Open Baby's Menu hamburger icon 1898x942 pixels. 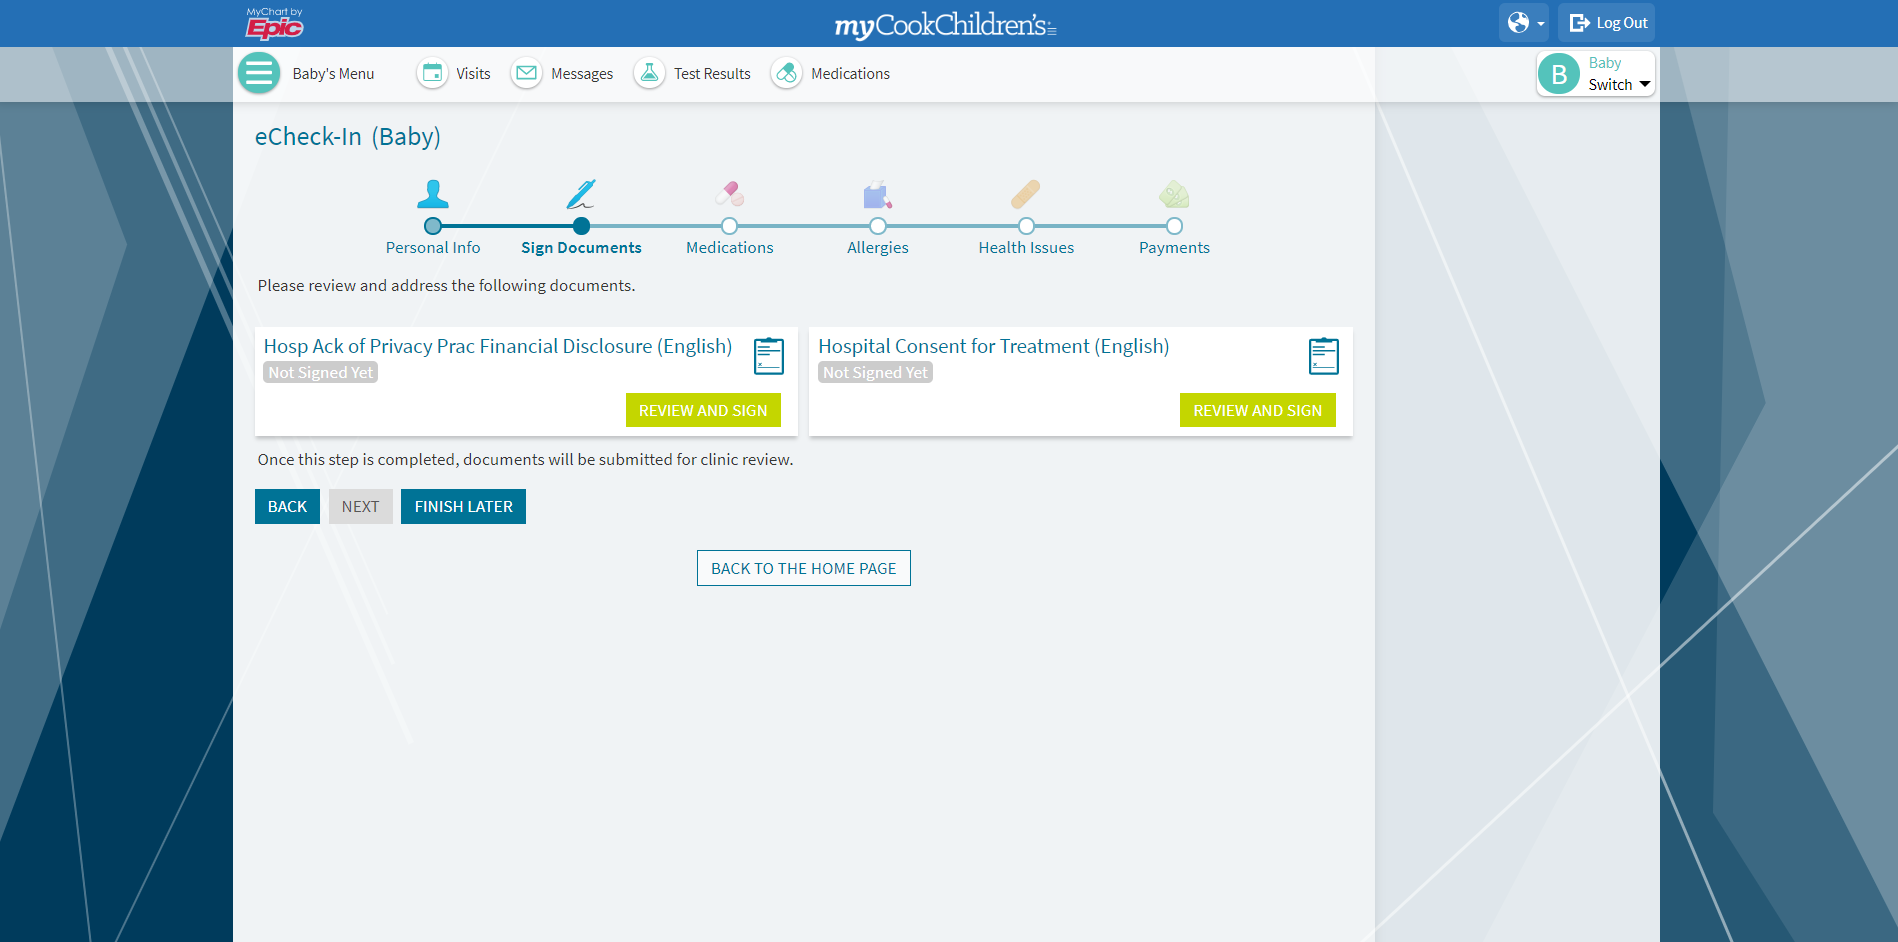pyautogui.click(x=259, y=73)
